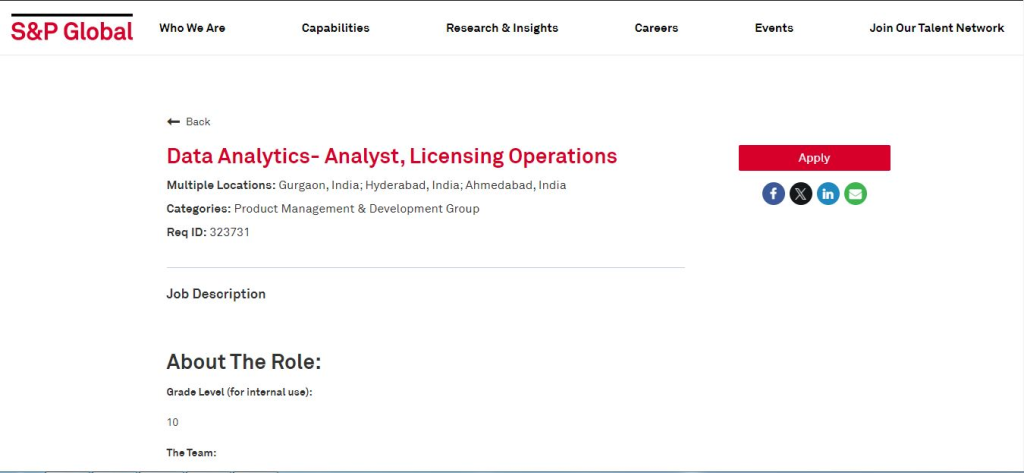Go back using the Back link

198,122
